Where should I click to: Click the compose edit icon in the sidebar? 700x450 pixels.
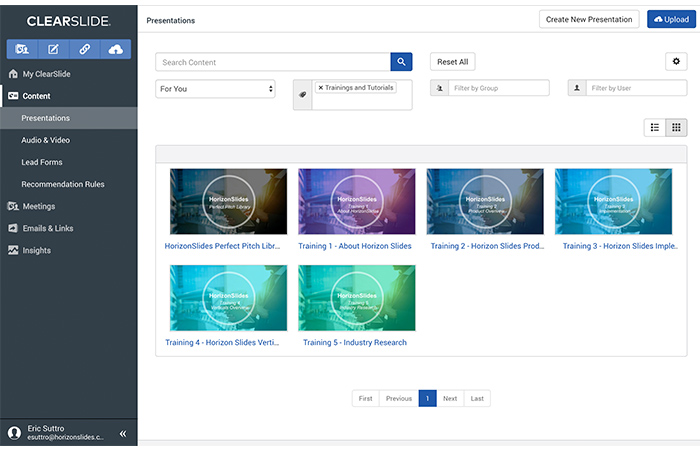pos(54,49)
